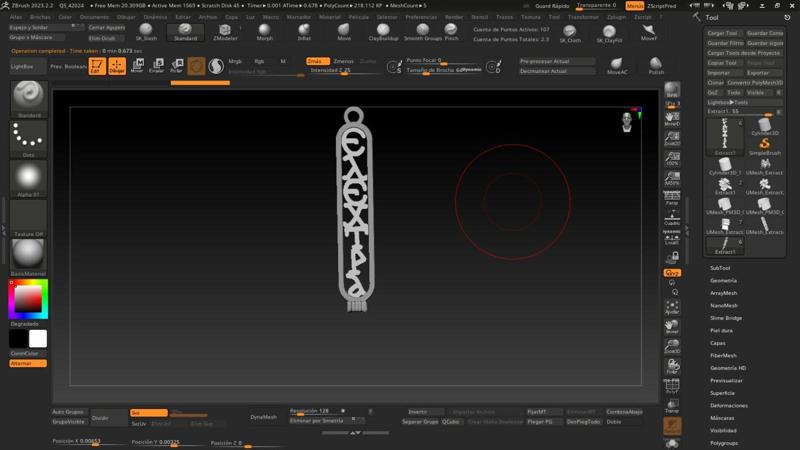Expand the Máscaras section
The image size is (800, 450).
coord(722,418)
